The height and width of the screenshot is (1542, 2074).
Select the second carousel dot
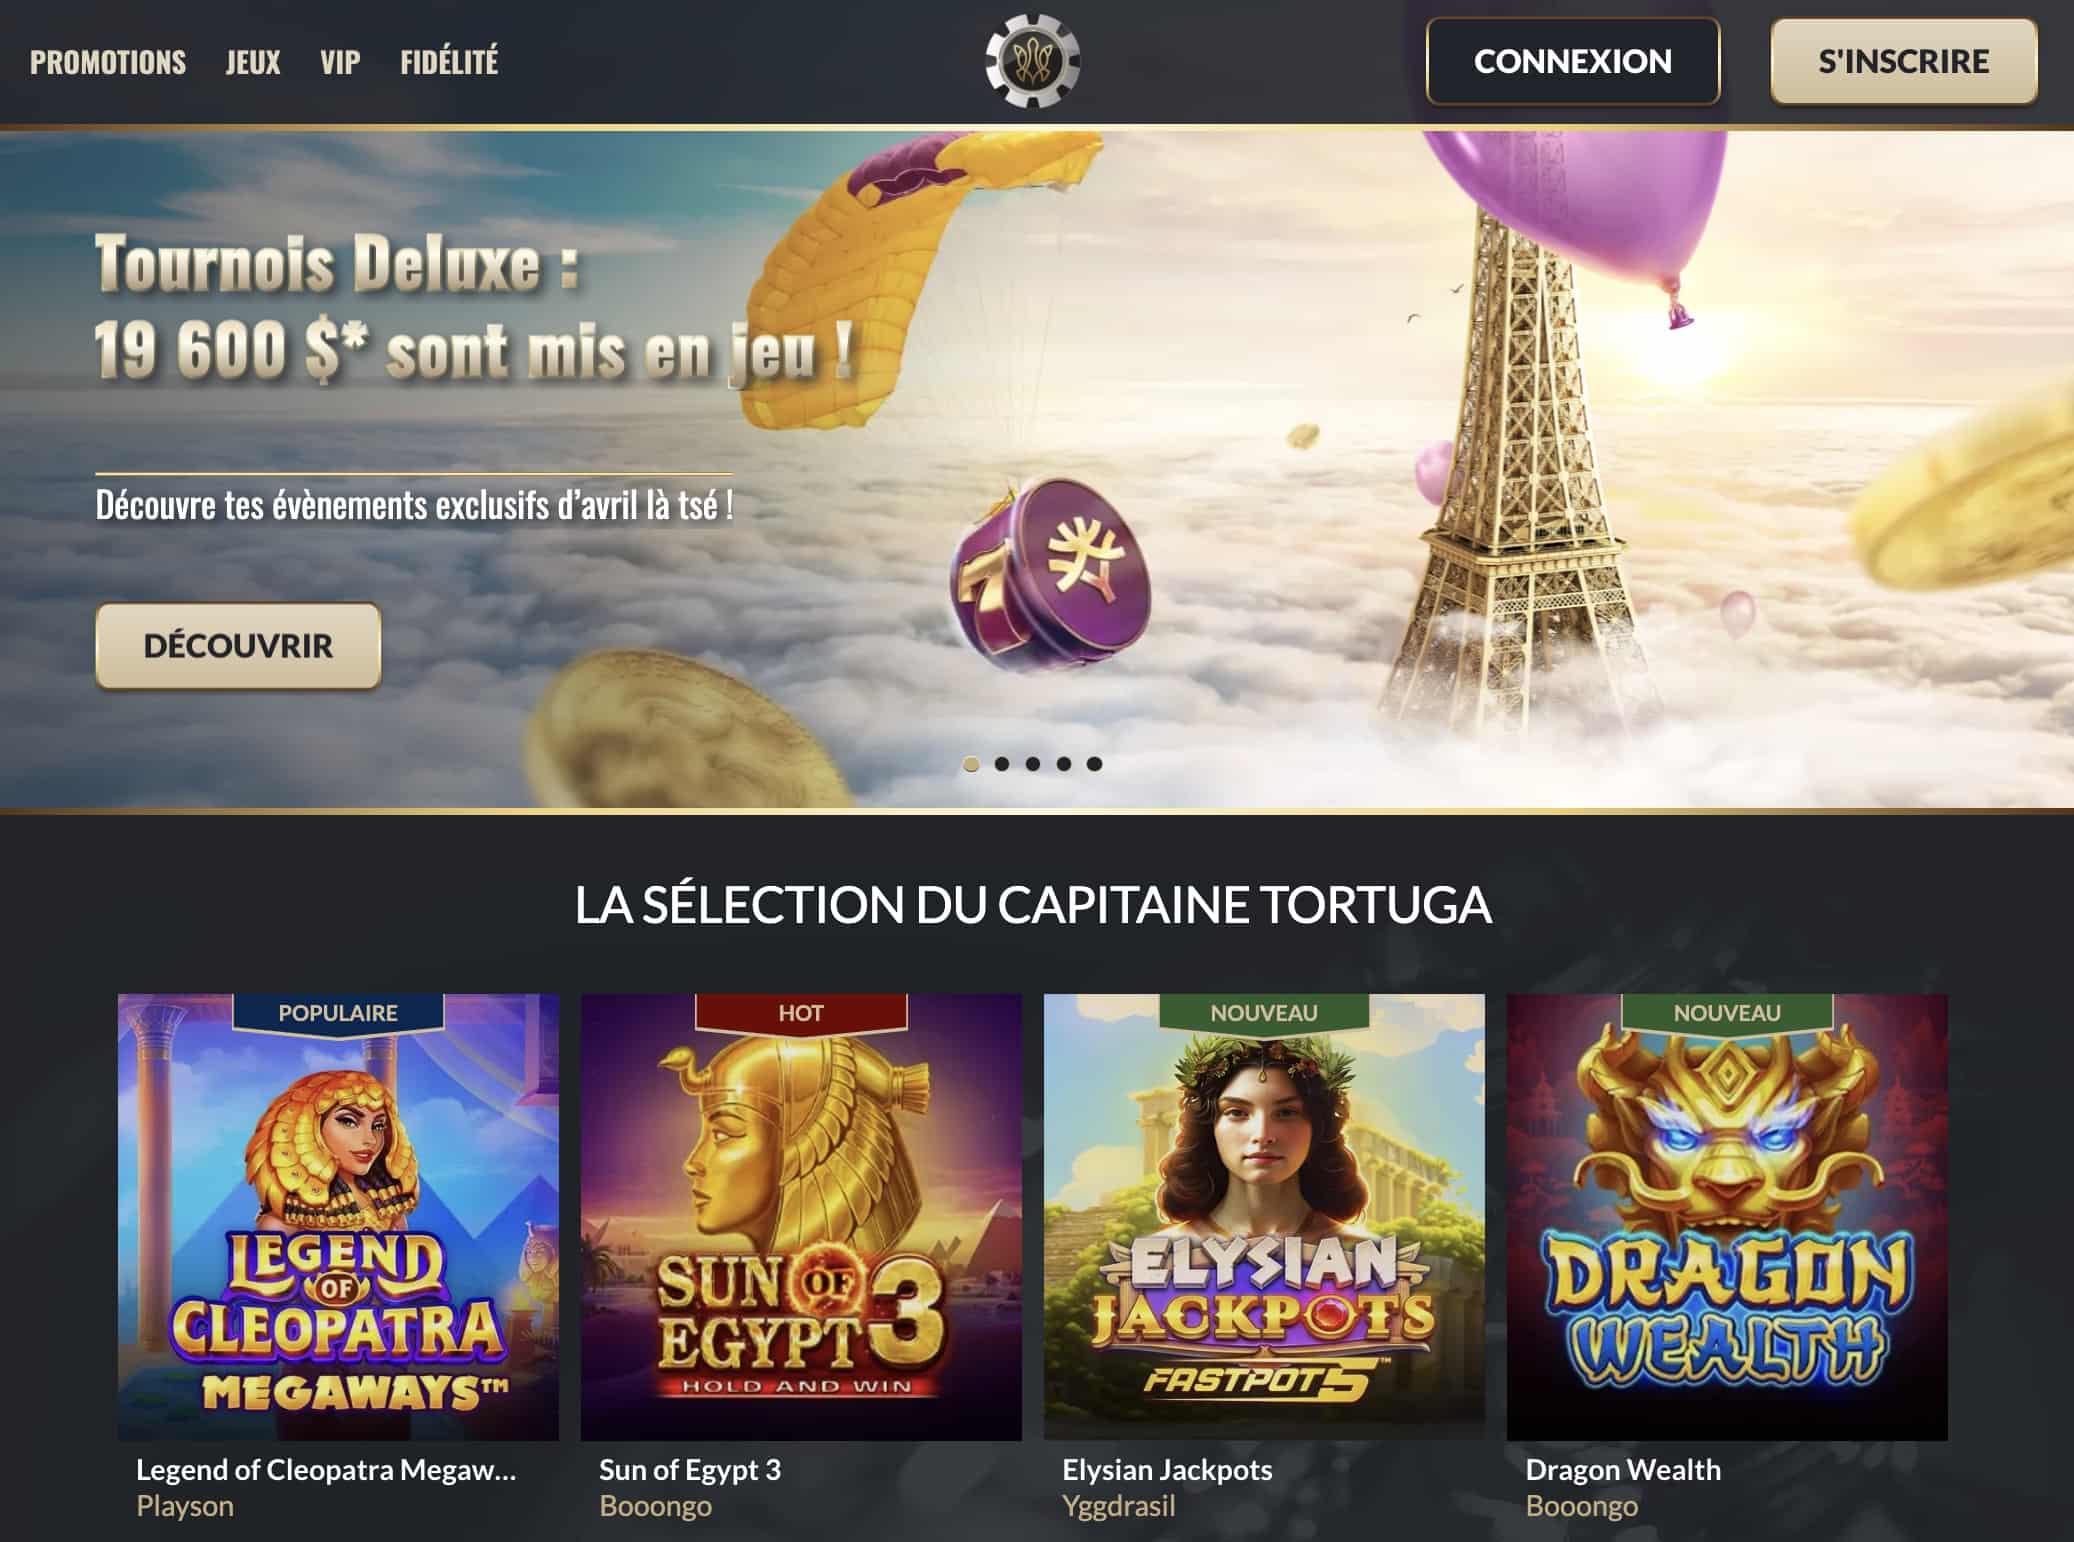click(1002, 764)
